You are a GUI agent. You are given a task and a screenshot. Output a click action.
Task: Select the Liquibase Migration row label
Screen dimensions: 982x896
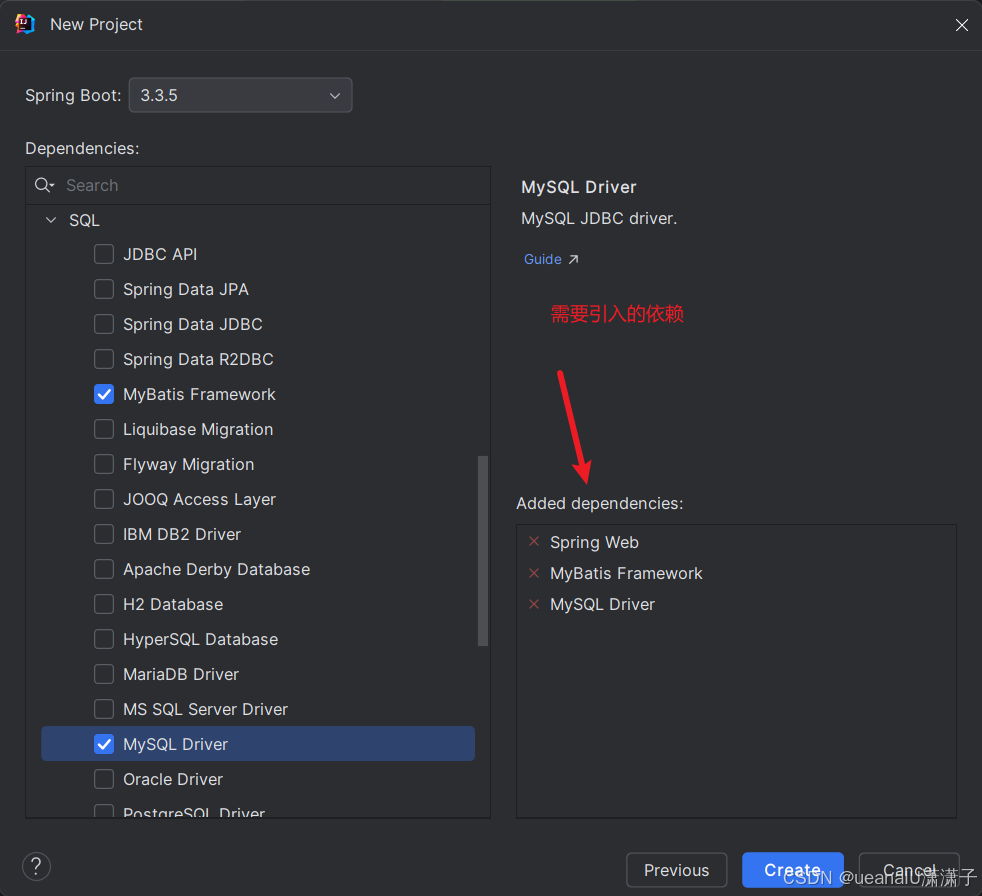pyautogui.click(x=198, y=430)
